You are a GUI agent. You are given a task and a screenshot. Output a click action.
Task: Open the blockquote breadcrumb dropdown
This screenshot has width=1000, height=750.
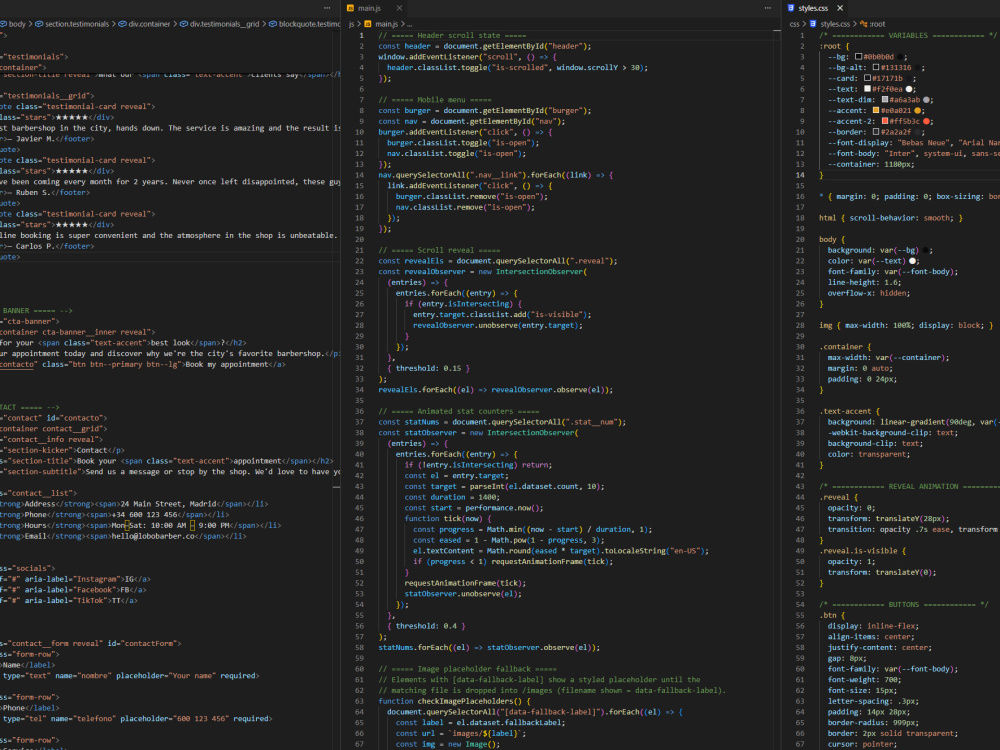[309, 24]
